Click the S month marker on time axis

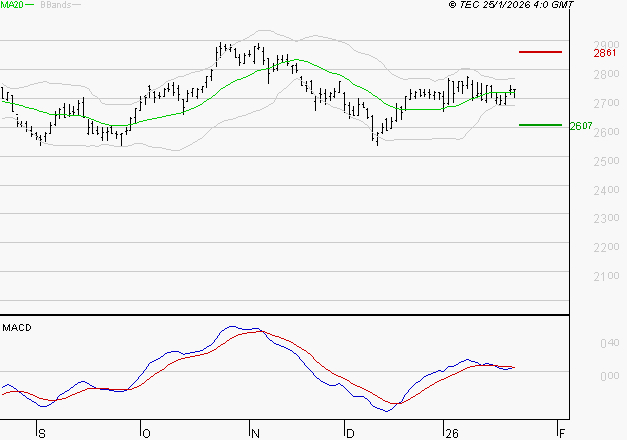tap(42, 434)
